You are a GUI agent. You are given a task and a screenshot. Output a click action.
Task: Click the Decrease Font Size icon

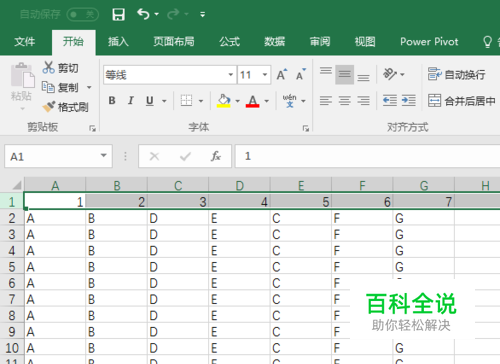pos(301,74)
